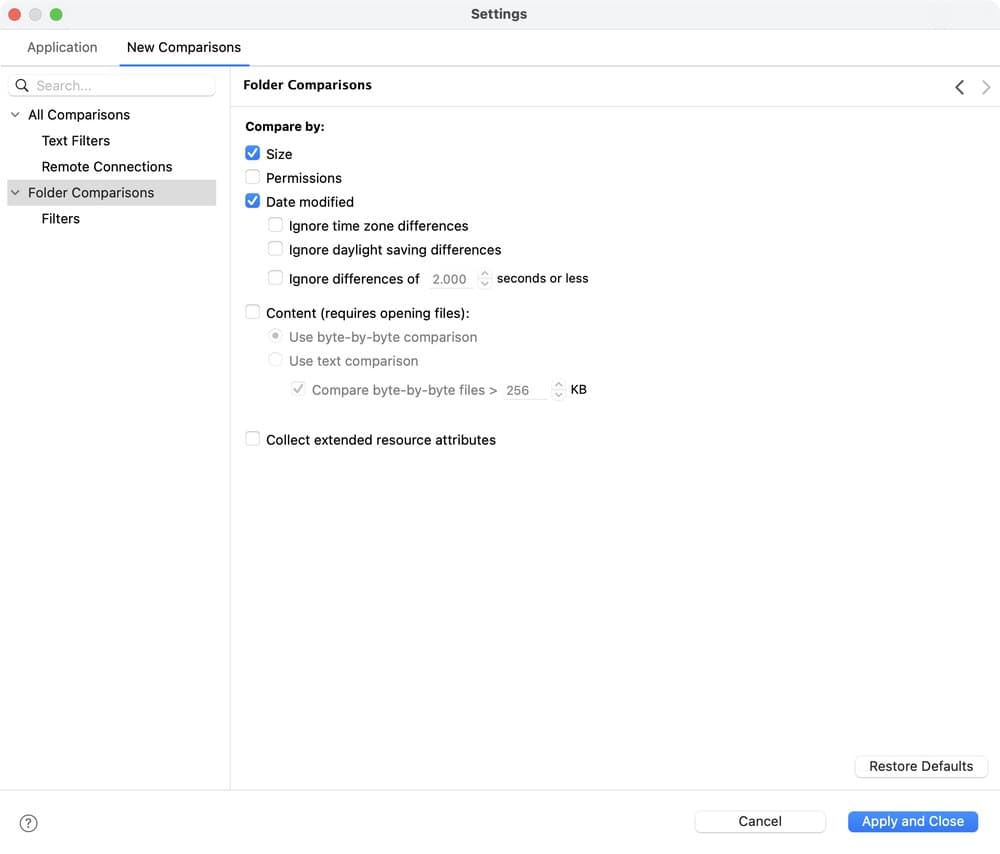Screen dimensions: 1000x854
Task: Go back with the left arrow
Action: point(960,87)
